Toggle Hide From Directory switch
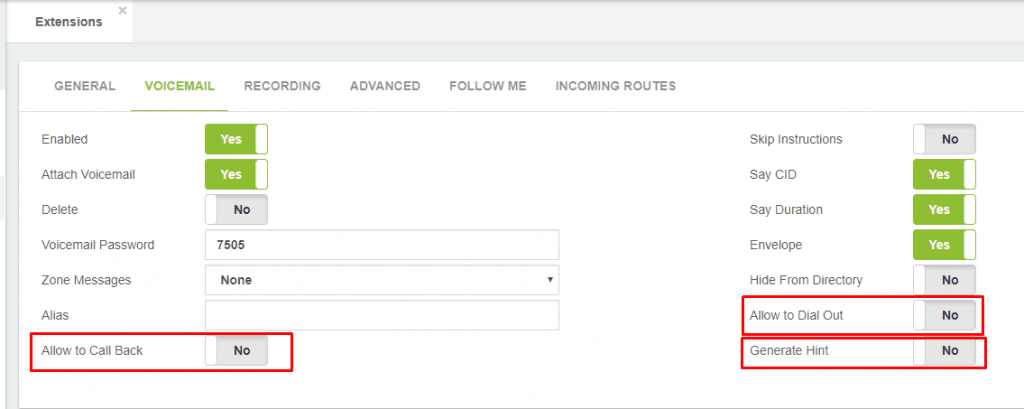The width and height of the screenshot is (1024, 409). tap(944, 280)
